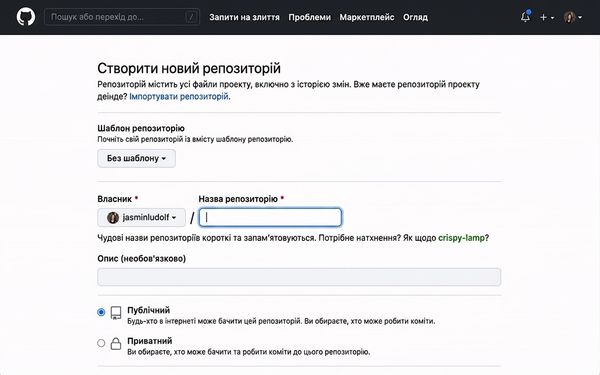
Task: Open "Запити на злиття" in header
Action: coord(244,17)
